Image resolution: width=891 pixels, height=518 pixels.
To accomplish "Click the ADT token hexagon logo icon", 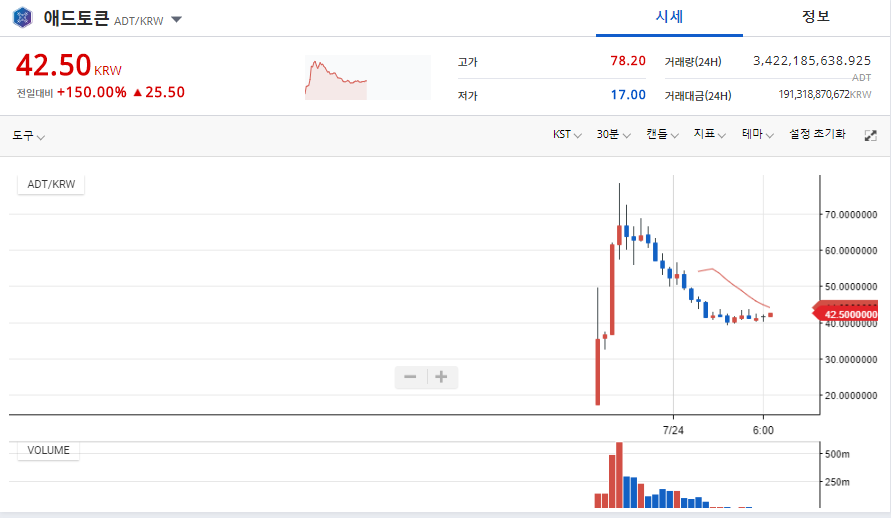I will pos(22,18).
